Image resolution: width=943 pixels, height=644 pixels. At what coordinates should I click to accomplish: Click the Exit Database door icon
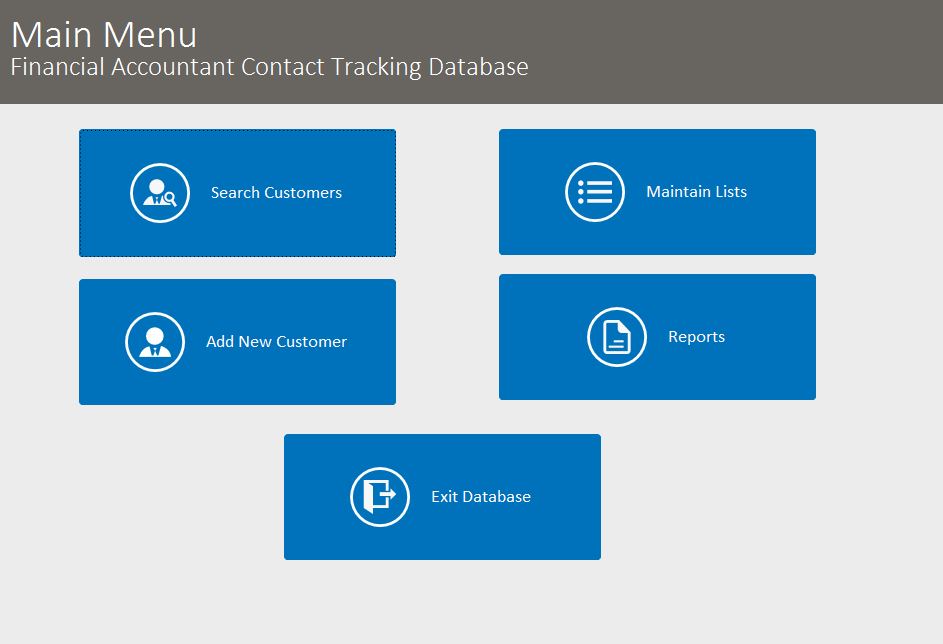click(x=379, y=496)
